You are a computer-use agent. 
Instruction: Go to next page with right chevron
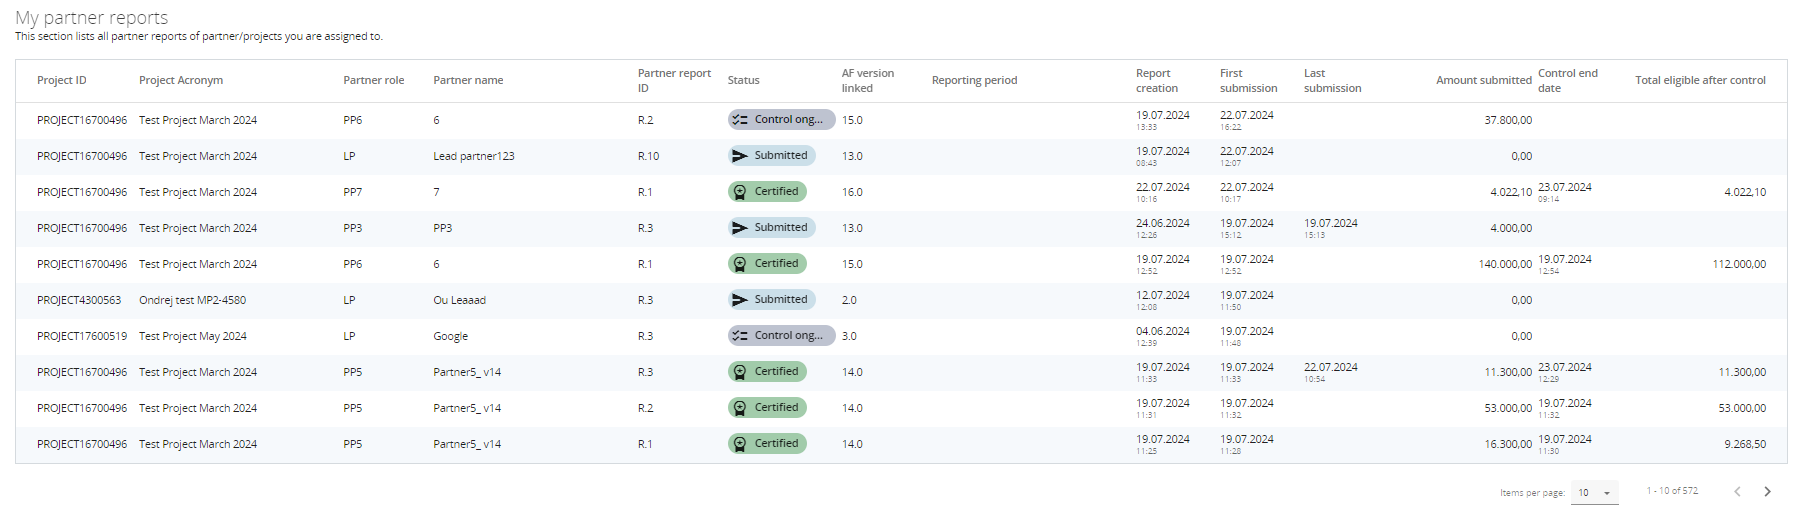coord(1767,491)
